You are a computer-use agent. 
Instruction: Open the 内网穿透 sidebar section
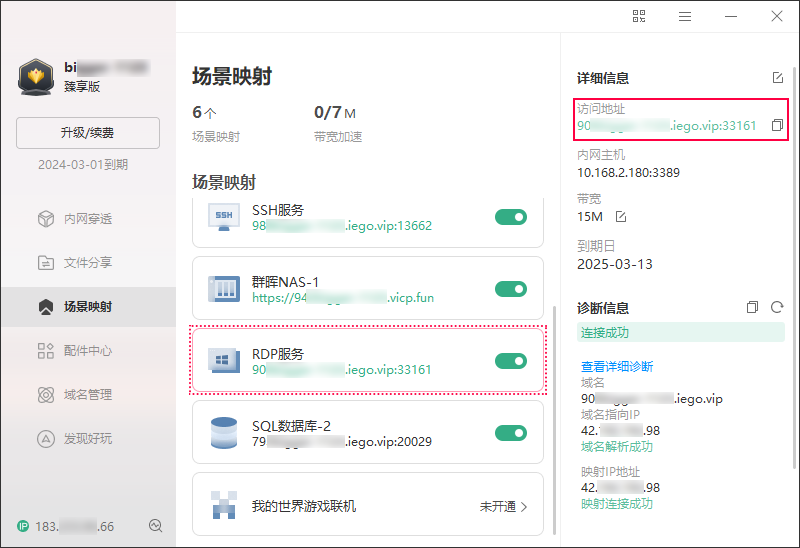point(88,219)
